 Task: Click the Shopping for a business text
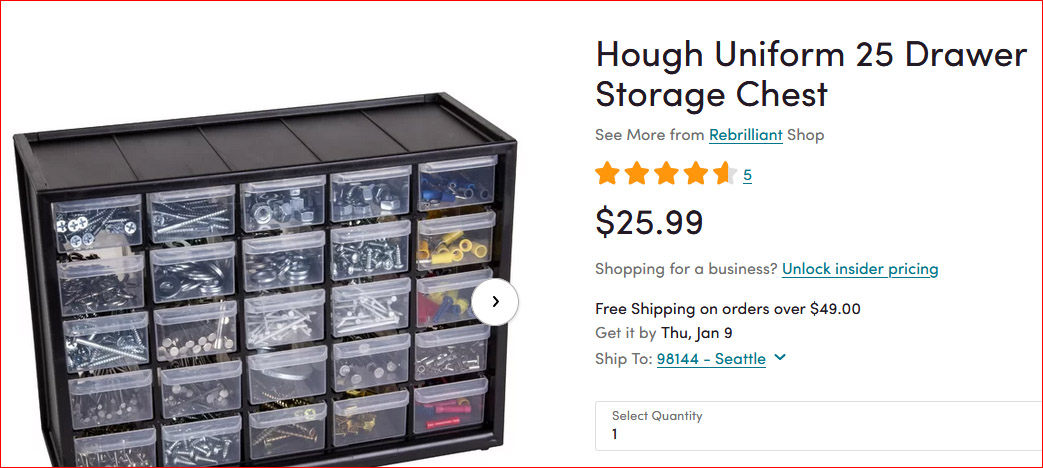click(686, 269)
